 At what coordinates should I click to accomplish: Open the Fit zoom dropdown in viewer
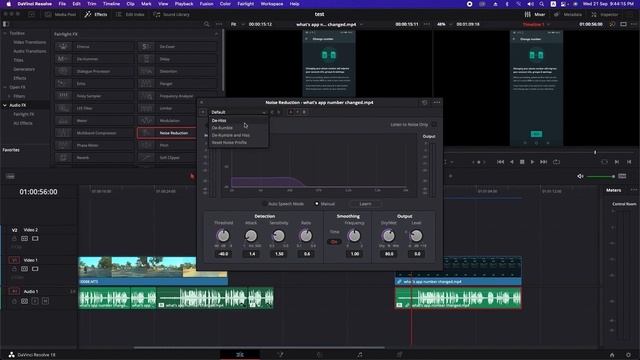[x=237, y=24]
